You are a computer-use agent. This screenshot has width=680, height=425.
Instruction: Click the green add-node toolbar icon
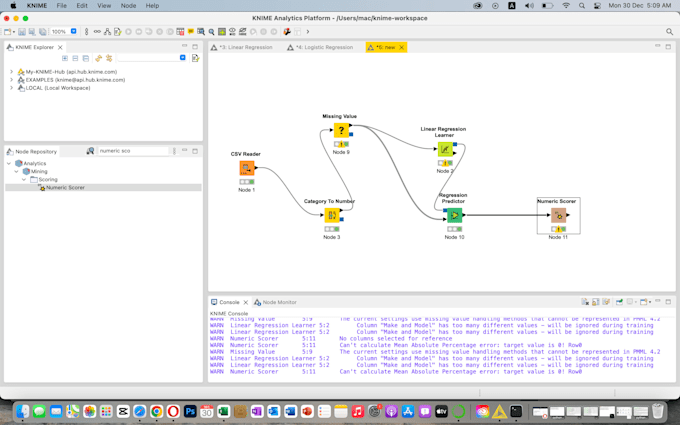tap(222, 32)
